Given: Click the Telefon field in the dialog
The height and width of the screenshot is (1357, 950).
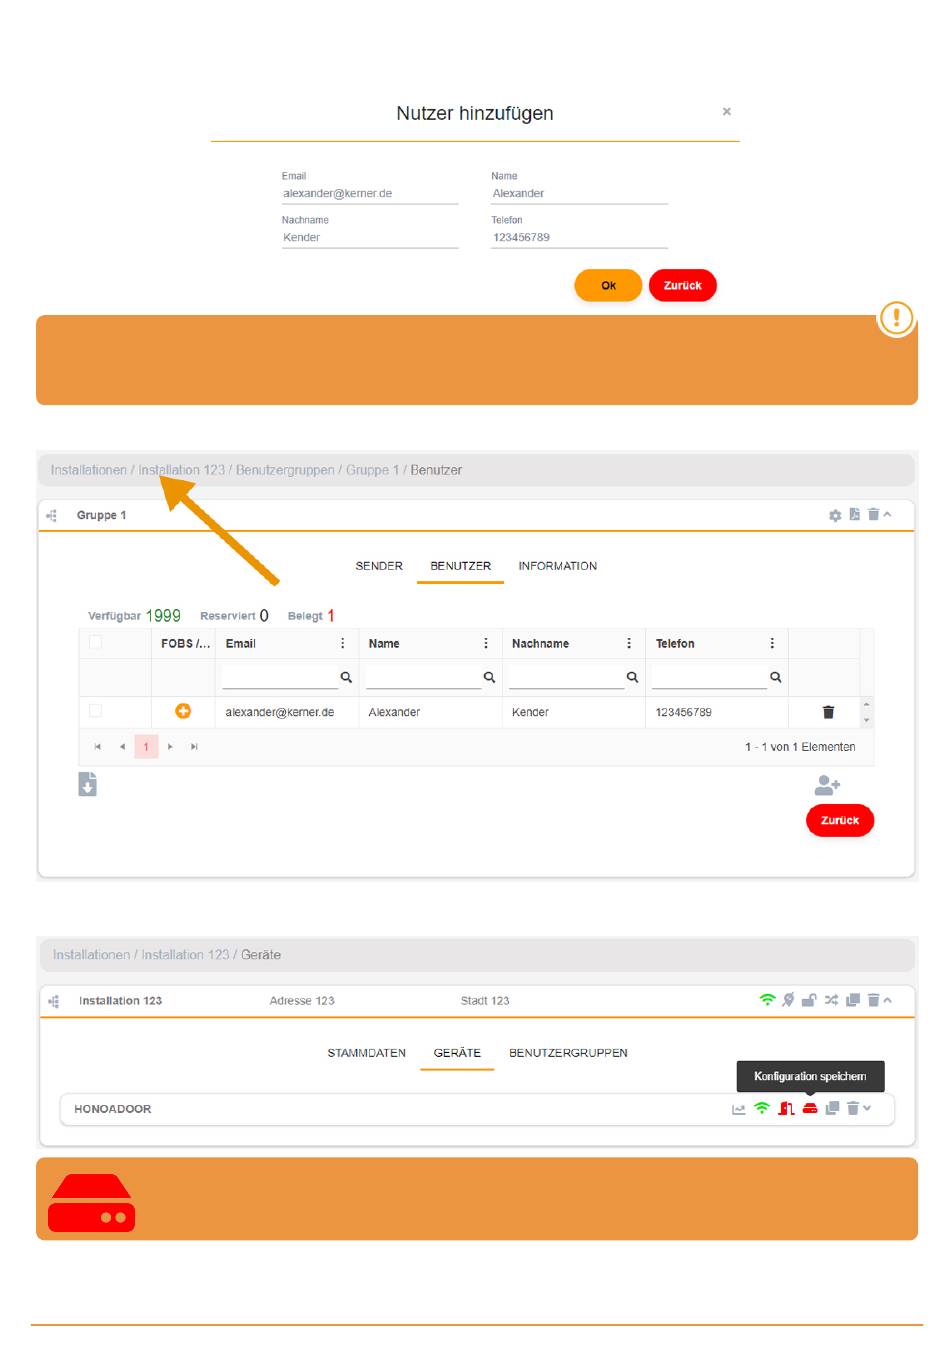Looking at the screenshot, I should (x=579, y=238).
